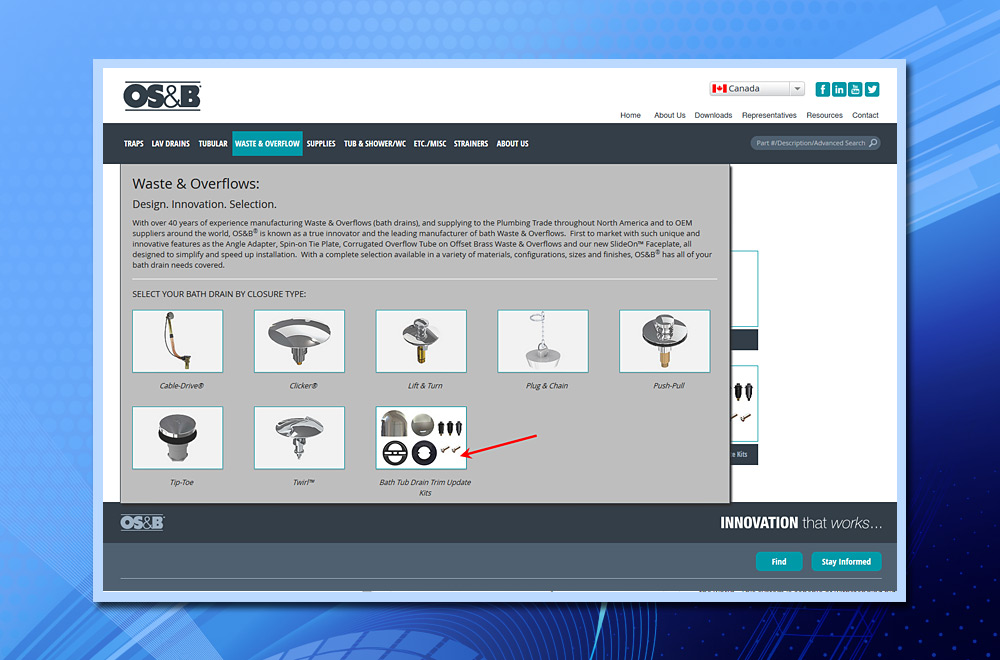This screenshot has height=660, width=1000.
Task: Open the Strainers menu
Action: [471, 143]
